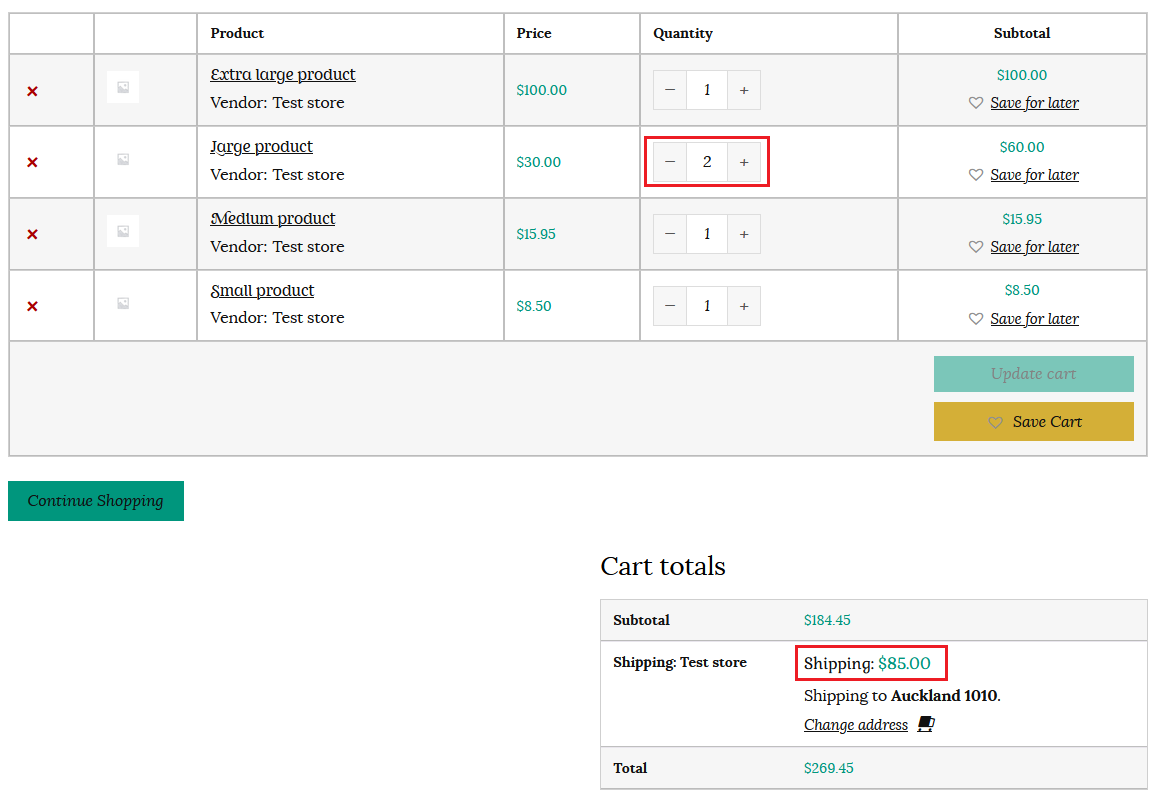This screenshot has width=1158, height=798.
Task: Click truck icon beside Change address
Action: (926, 724)
